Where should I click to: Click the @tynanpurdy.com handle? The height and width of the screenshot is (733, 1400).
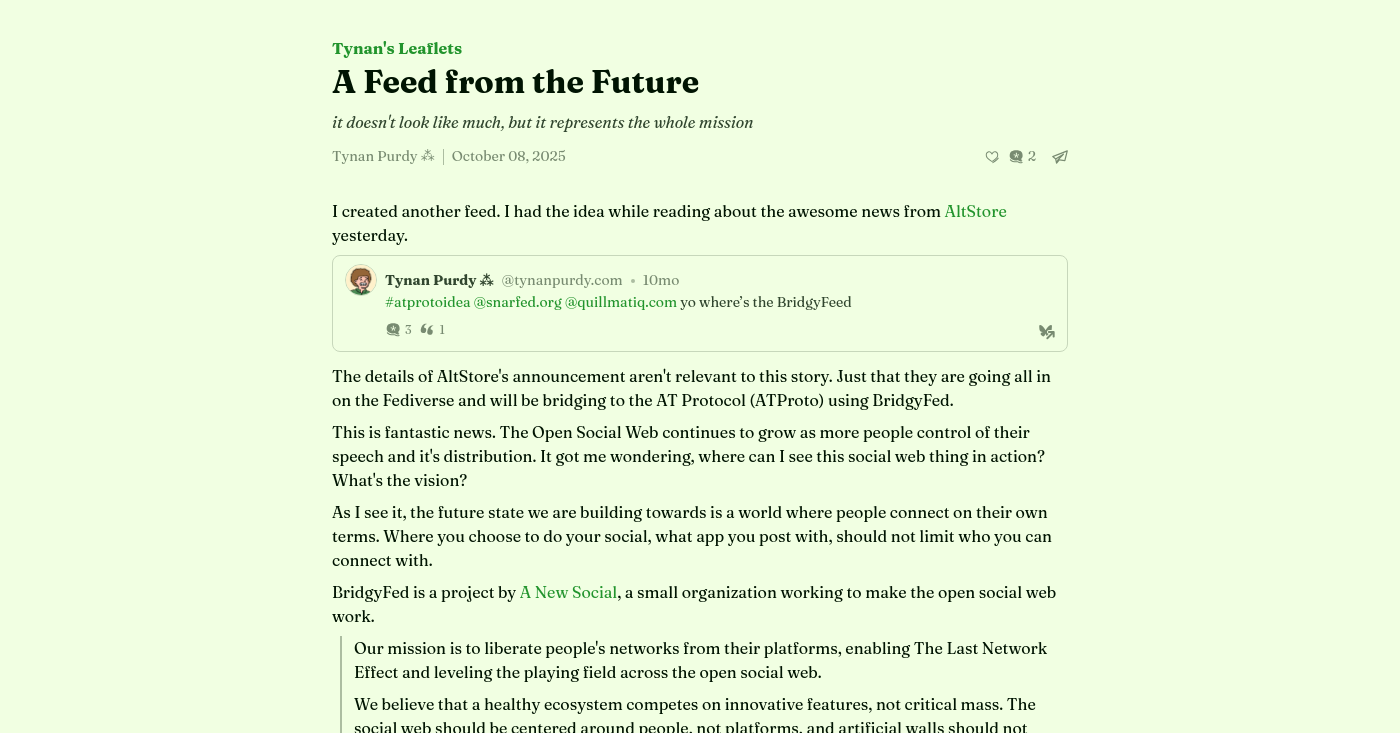click(562, 280)
